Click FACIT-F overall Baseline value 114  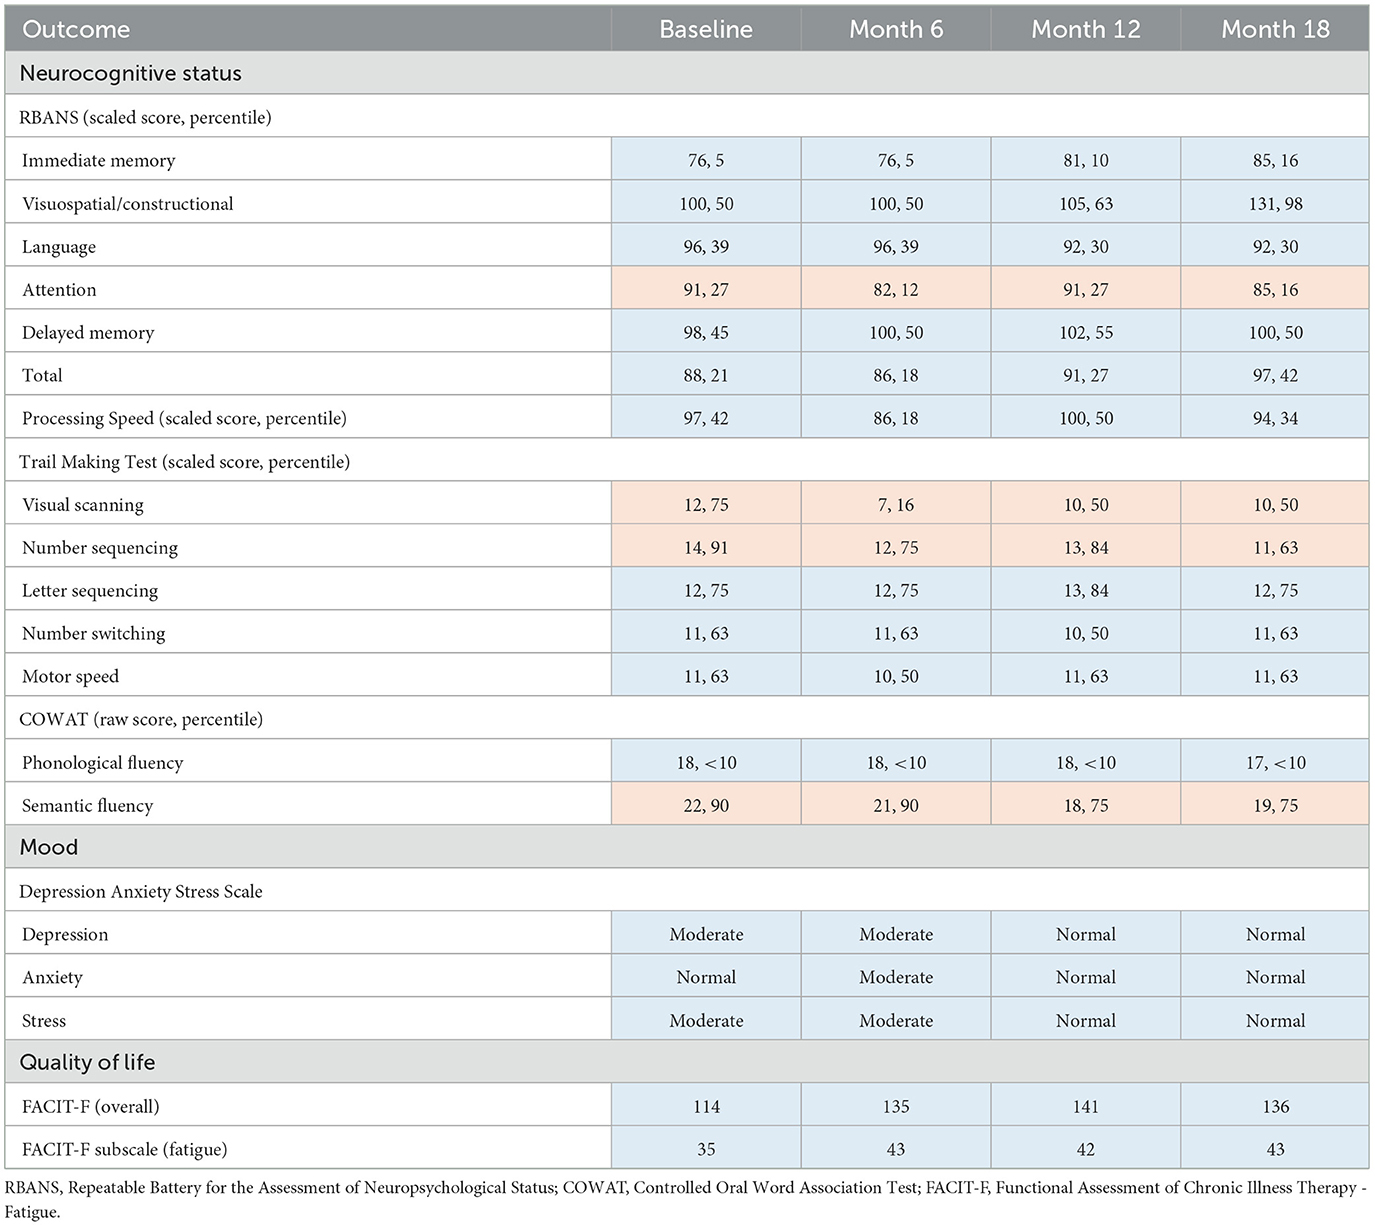[x=706, y=1107]
